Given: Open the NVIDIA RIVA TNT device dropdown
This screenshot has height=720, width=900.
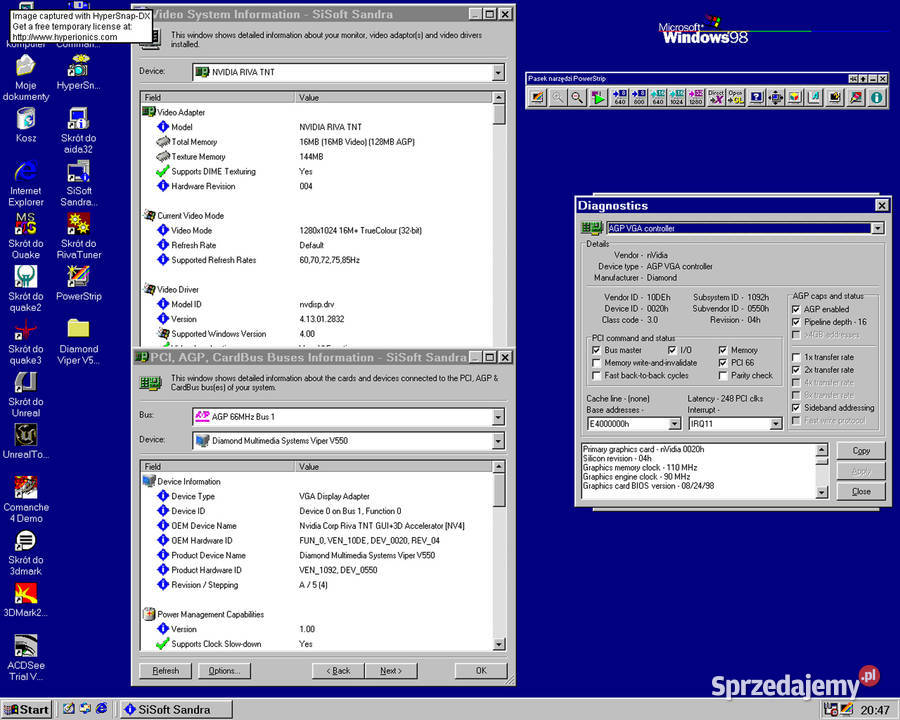Looking at the screenshot, I should 498,72.
